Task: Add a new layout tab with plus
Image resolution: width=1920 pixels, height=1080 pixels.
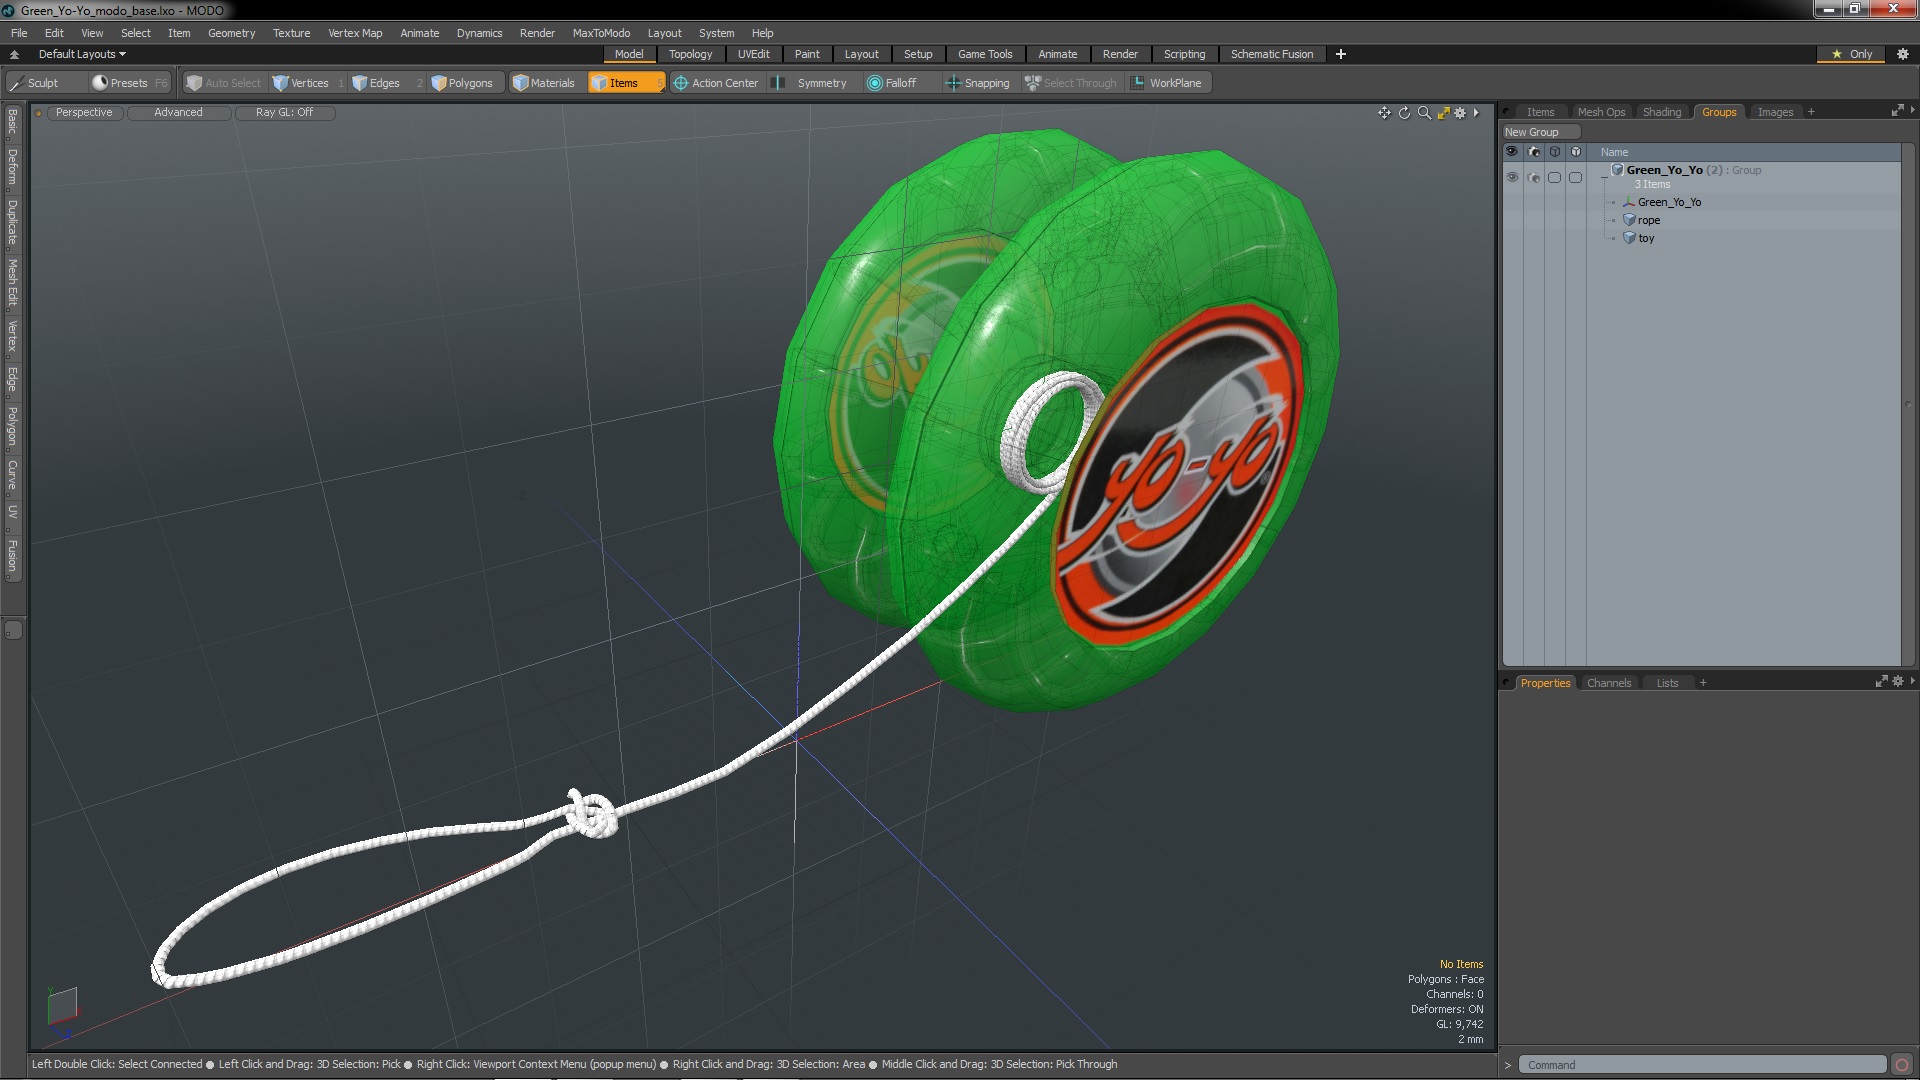Action: pos(1340,54)
